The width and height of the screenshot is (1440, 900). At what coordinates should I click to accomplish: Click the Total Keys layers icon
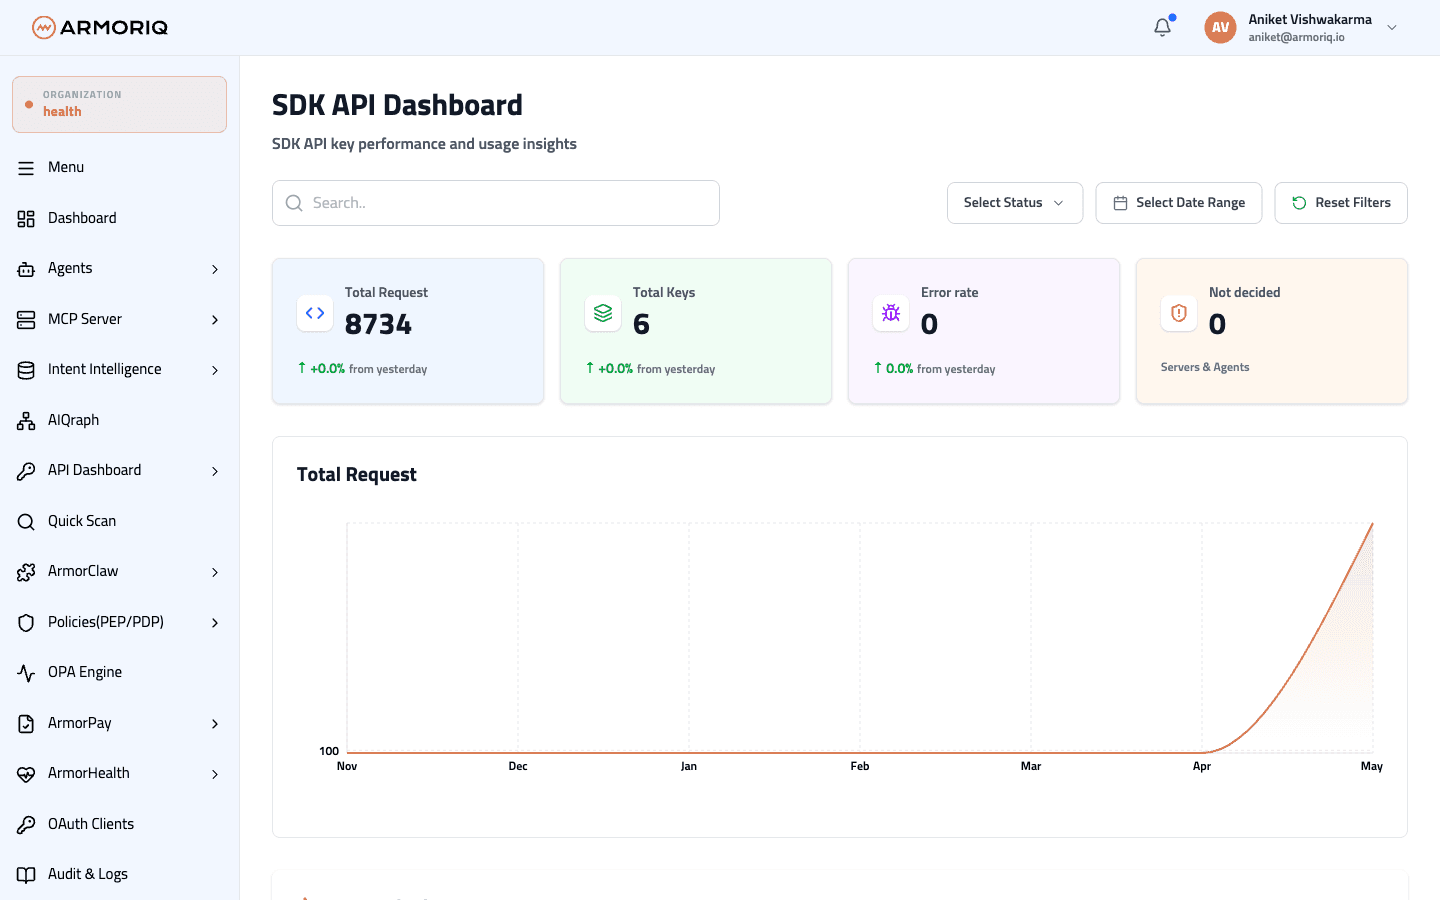coord(603,313)
